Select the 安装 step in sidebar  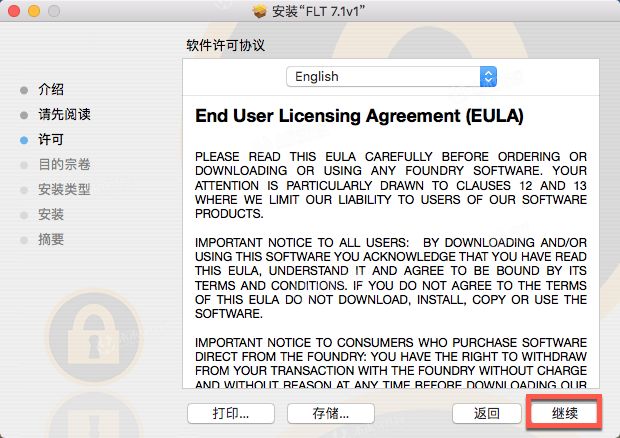pos(51,214)
